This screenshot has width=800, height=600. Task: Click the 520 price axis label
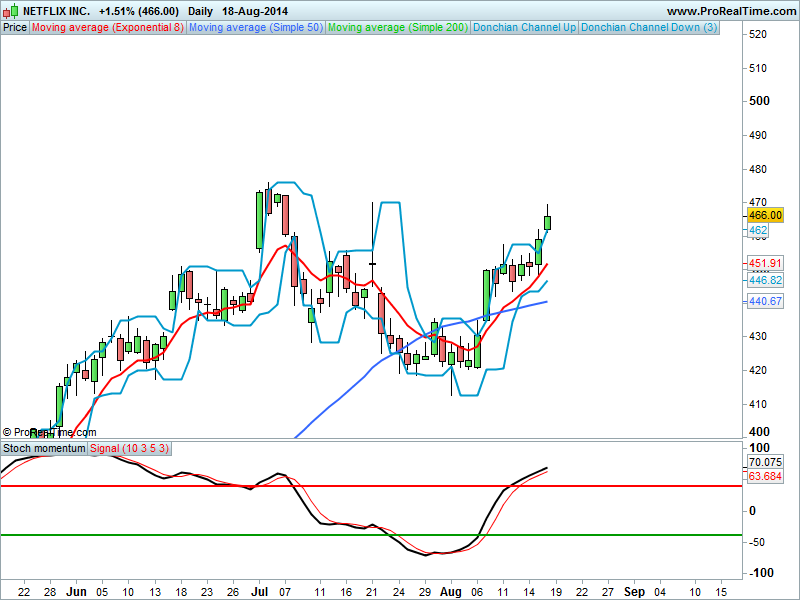tap(758, 34)
